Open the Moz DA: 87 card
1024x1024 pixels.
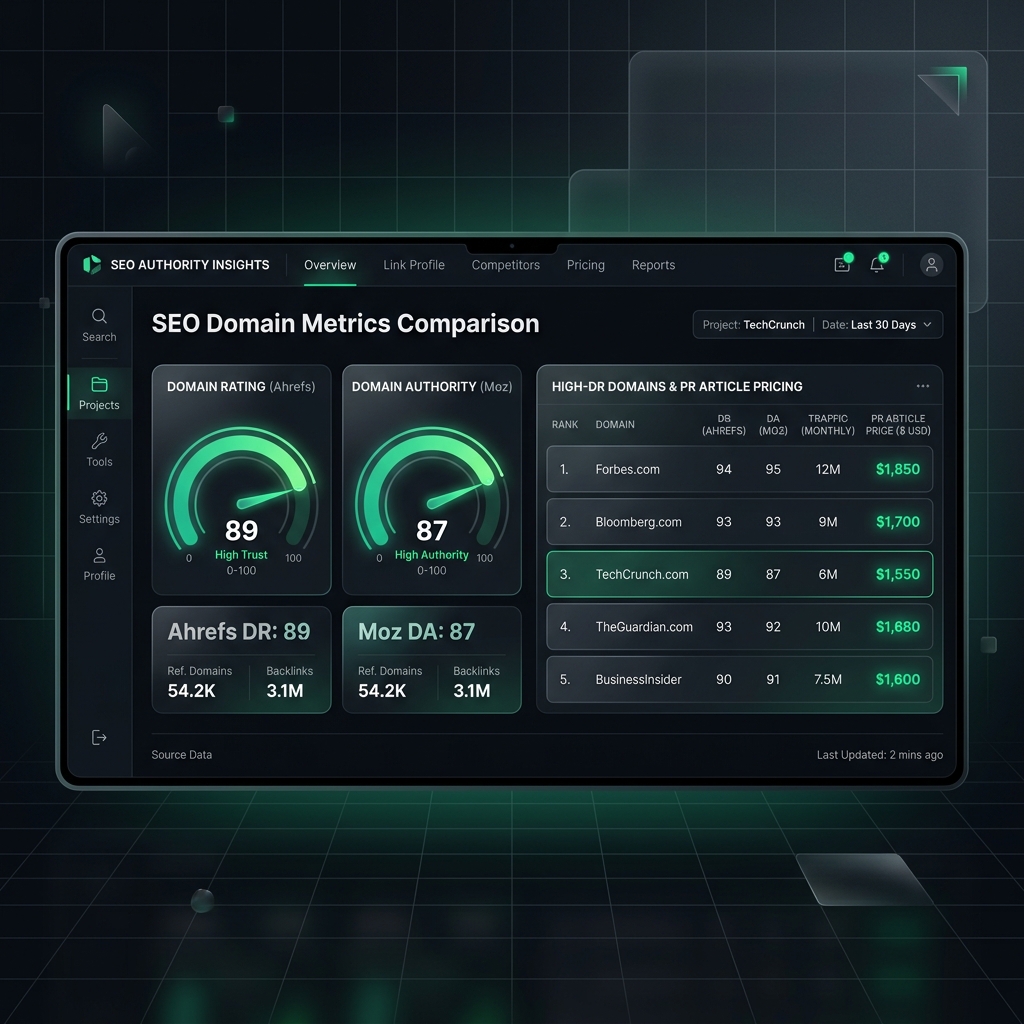point(432,660)
